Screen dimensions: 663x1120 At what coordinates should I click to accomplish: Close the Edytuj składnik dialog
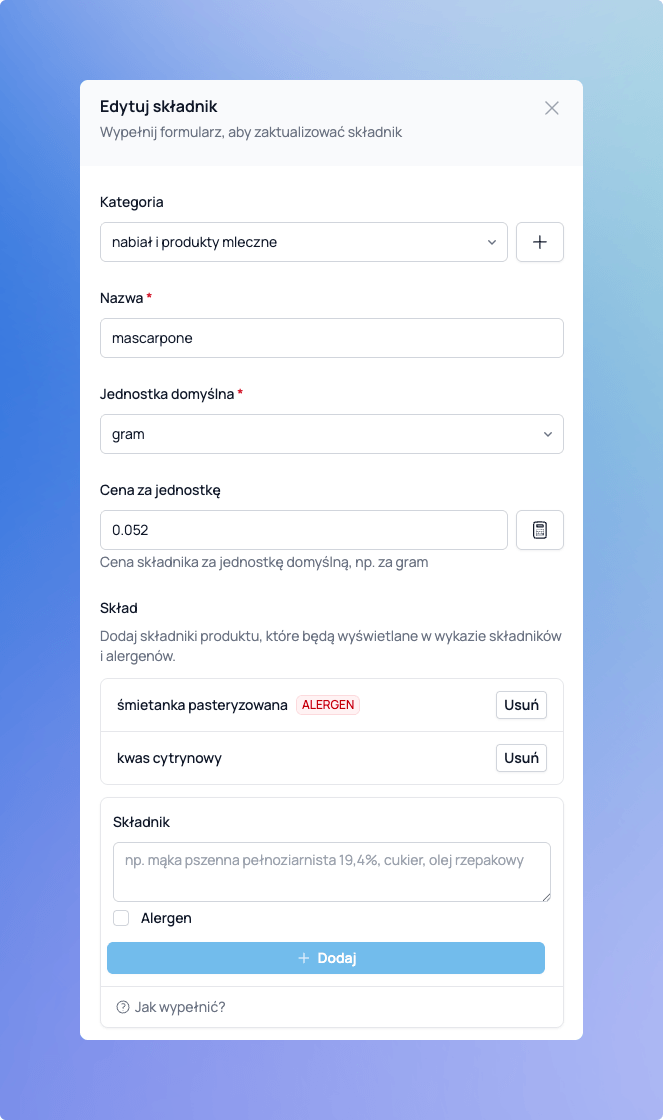click(552, 108)
